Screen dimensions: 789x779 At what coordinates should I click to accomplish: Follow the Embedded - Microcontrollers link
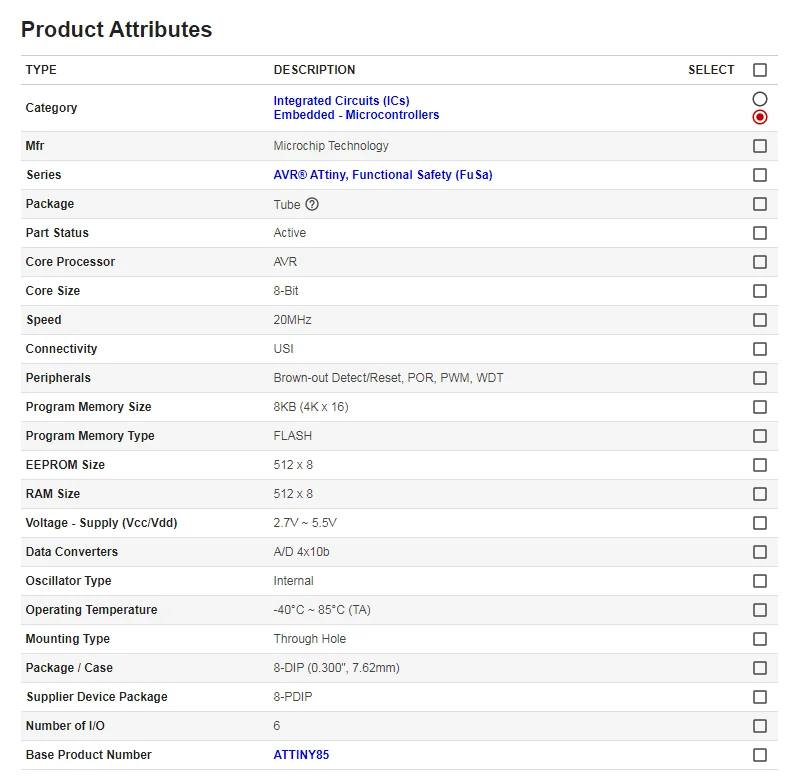[356, 115]
